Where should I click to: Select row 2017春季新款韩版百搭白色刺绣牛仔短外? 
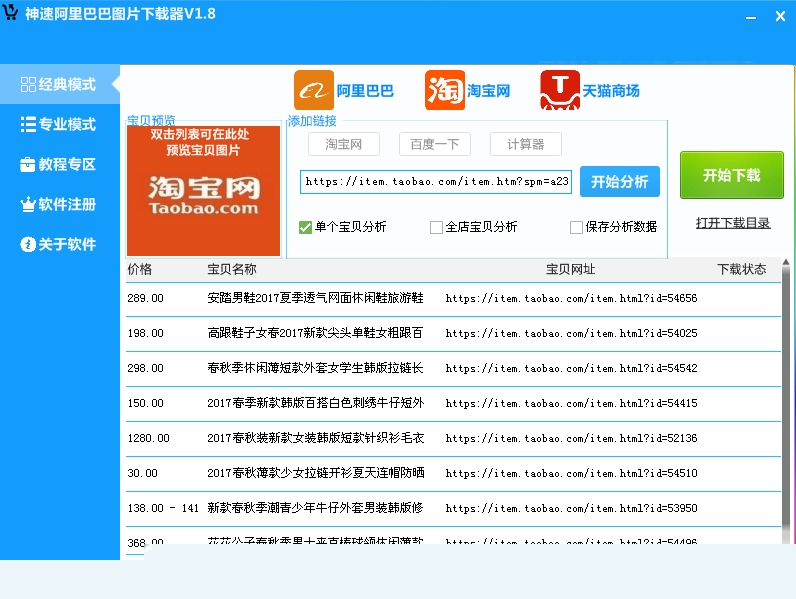[x=453, y=404]
